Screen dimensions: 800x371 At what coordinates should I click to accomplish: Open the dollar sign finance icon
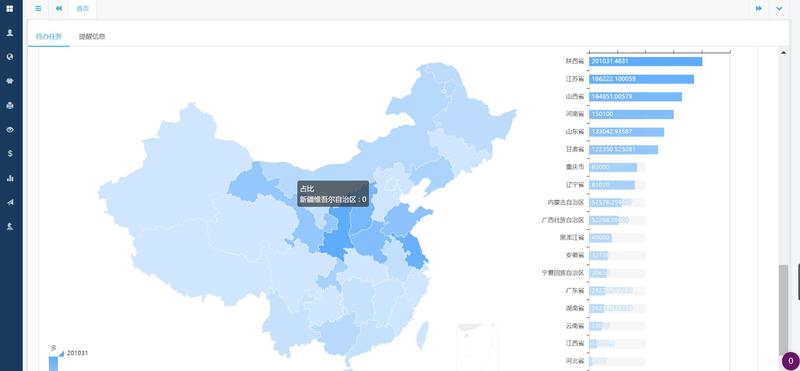(x=10, y=154)
